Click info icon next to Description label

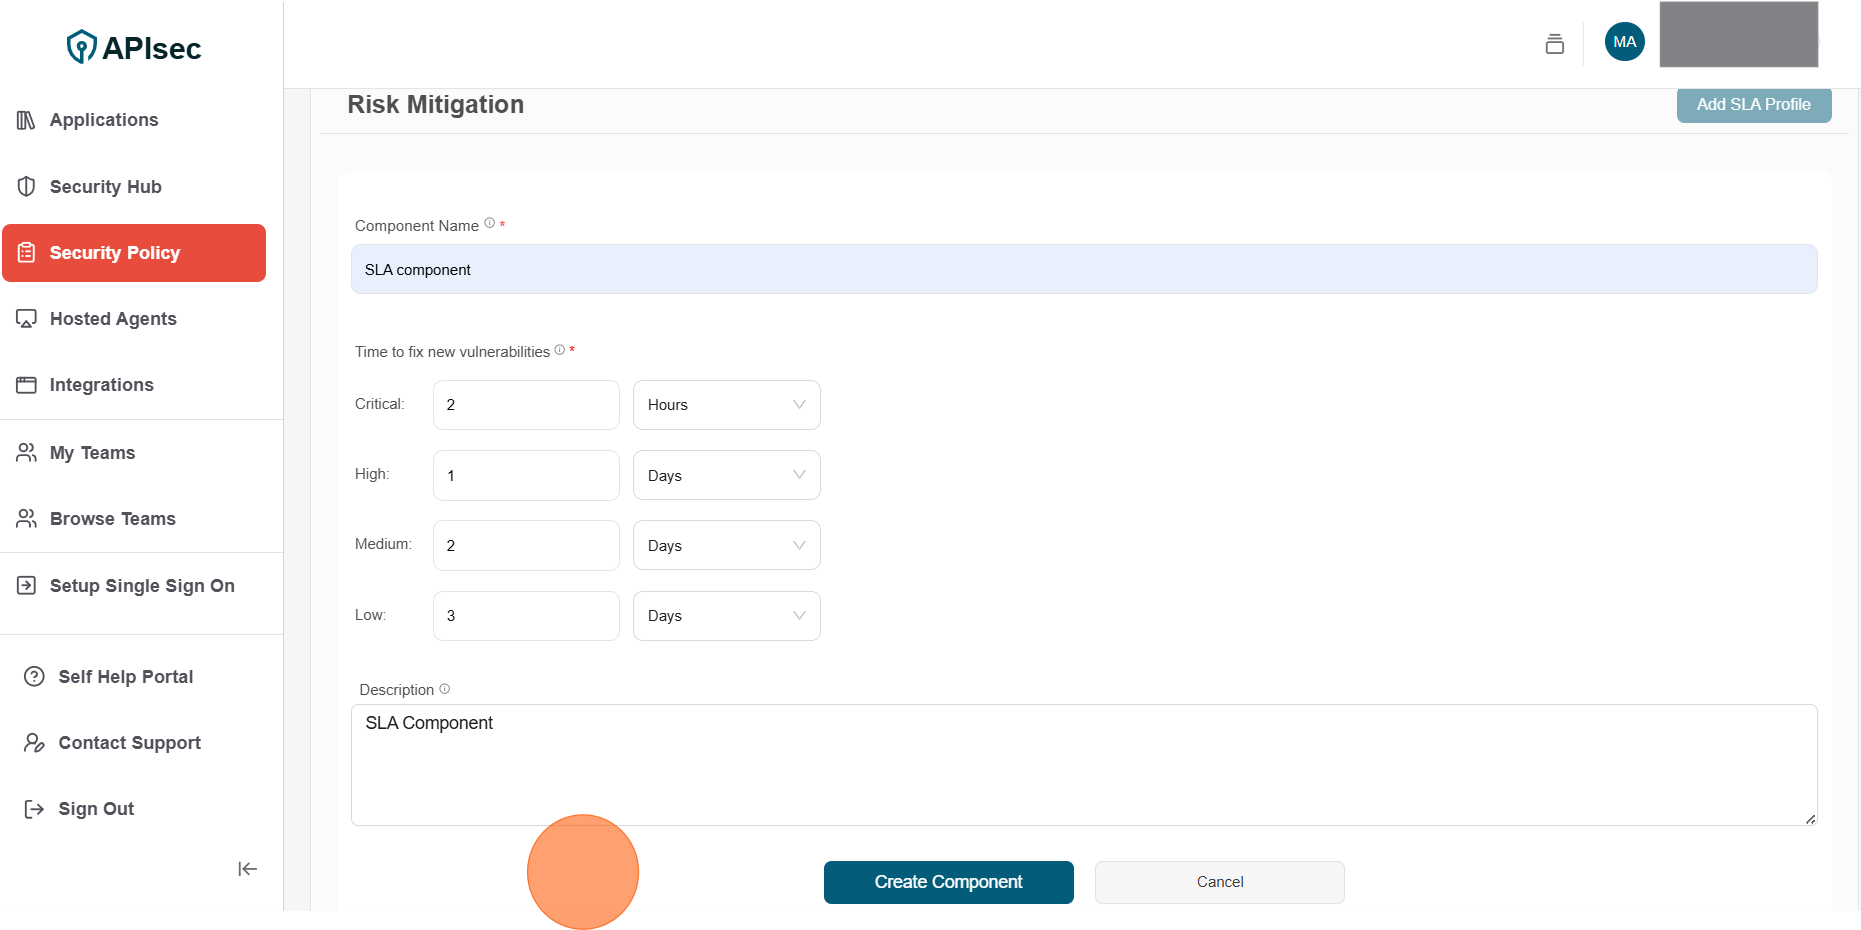tap(445, 689)
